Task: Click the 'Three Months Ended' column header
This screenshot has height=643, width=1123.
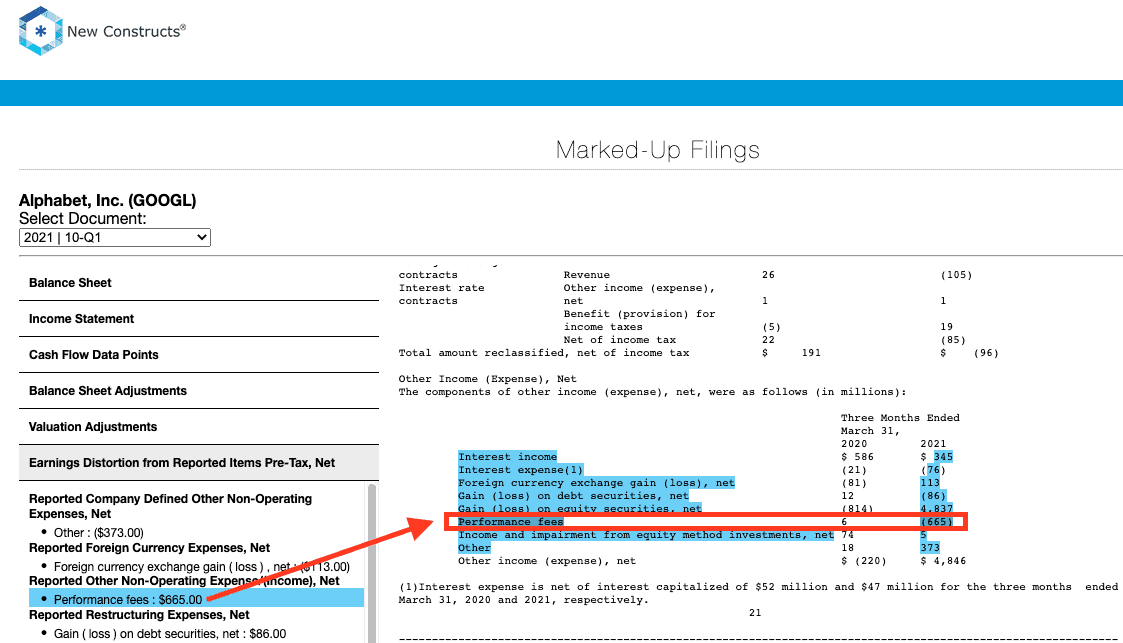Action: (900, 417)
